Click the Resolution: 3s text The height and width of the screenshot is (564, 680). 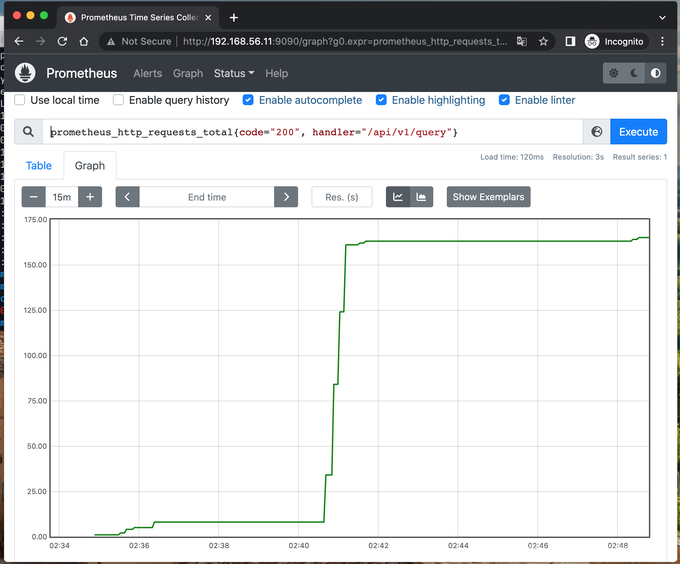[578, 157]
